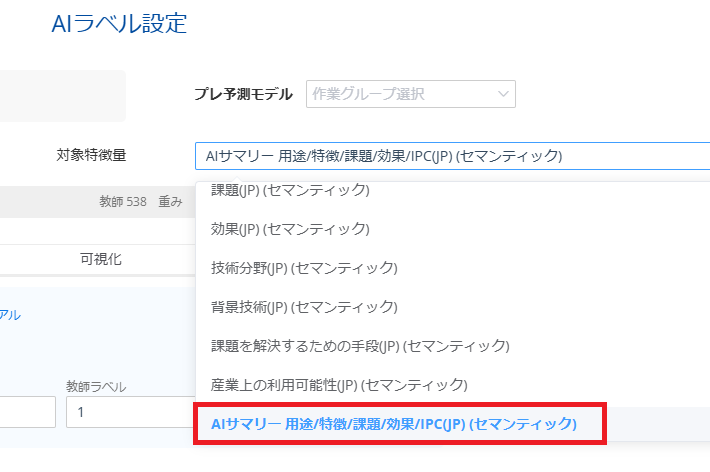The height and width of the screenshot is (472, 710).
Task: Select 課題(JP) (セマンティック) option
Action: tap(290, 190)
